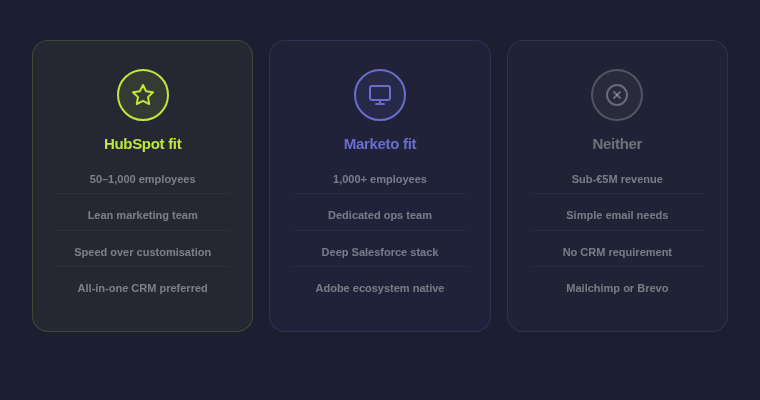Select the "Neither" heading
The image size is (760, 400).
click(617, 144)
